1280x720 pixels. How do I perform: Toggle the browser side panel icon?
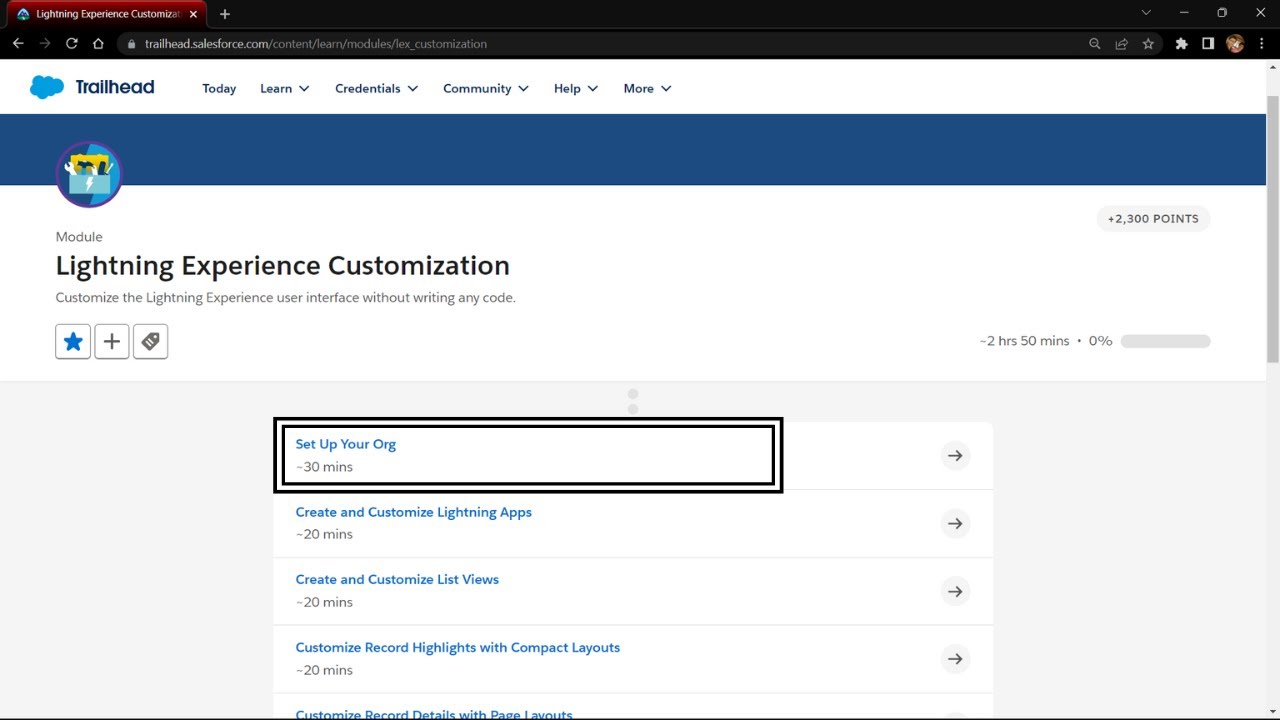1208,44
